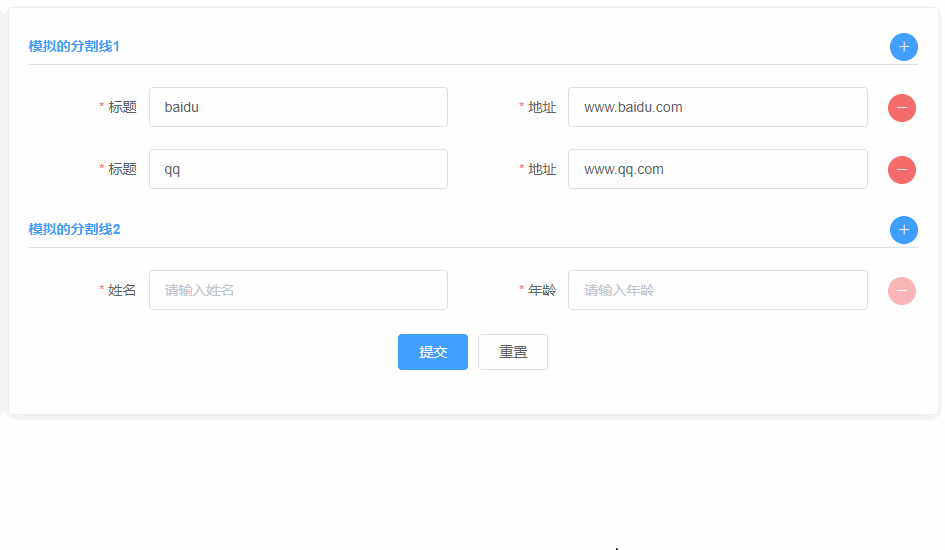Add a row under 模拟的分割线1 with plus icon

point(903,47)
